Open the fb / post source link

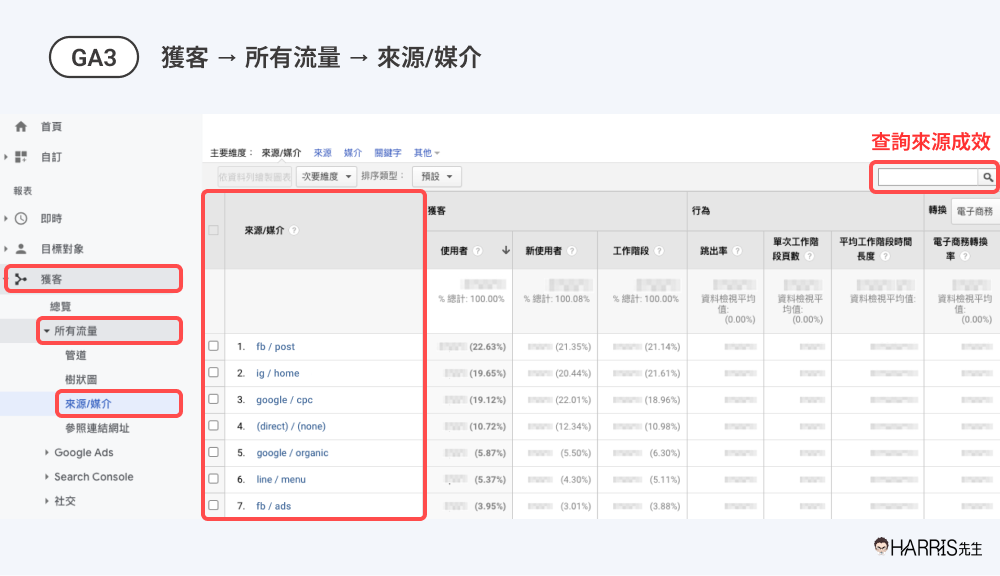276,346
